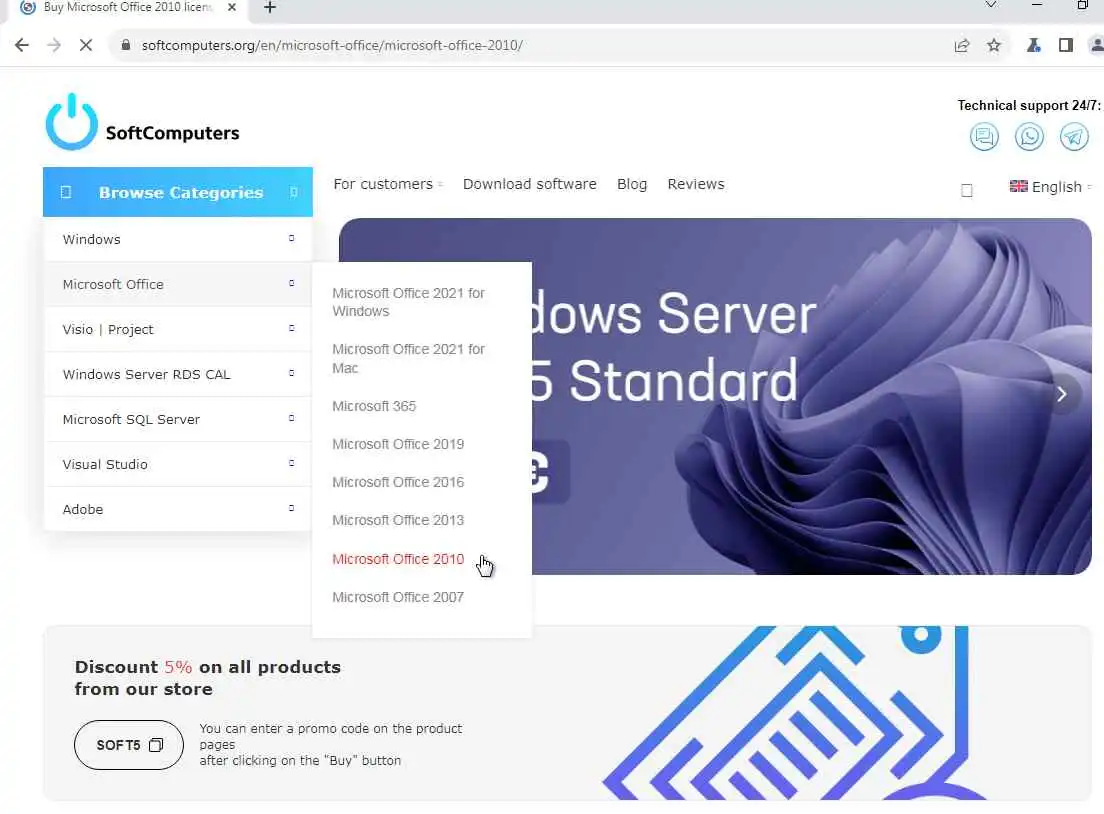
Task: Open the browser extensions flask icon
Action: pos(1034,45)
